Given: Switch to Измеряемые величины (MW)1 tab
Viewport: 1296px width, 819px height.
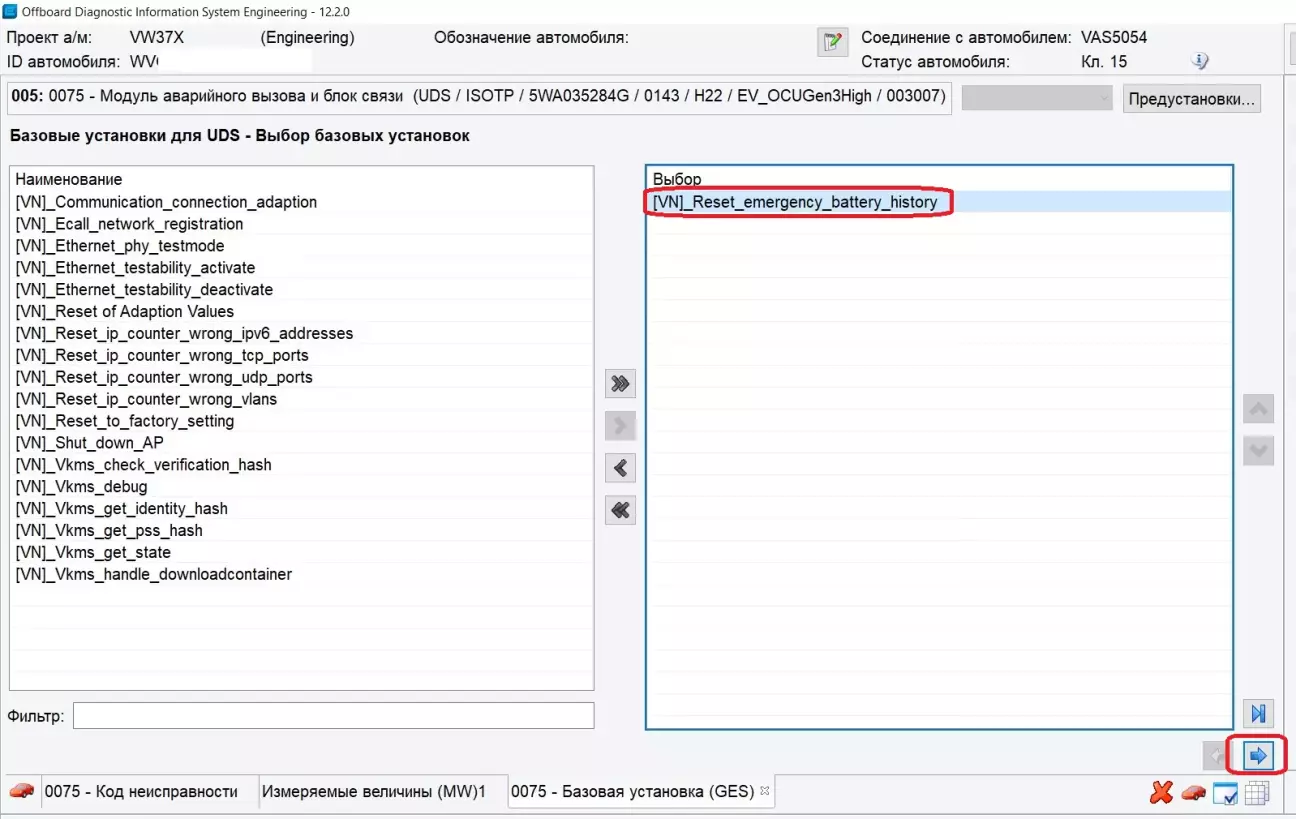Looking at the screenshot, I should tap(373, 792).
